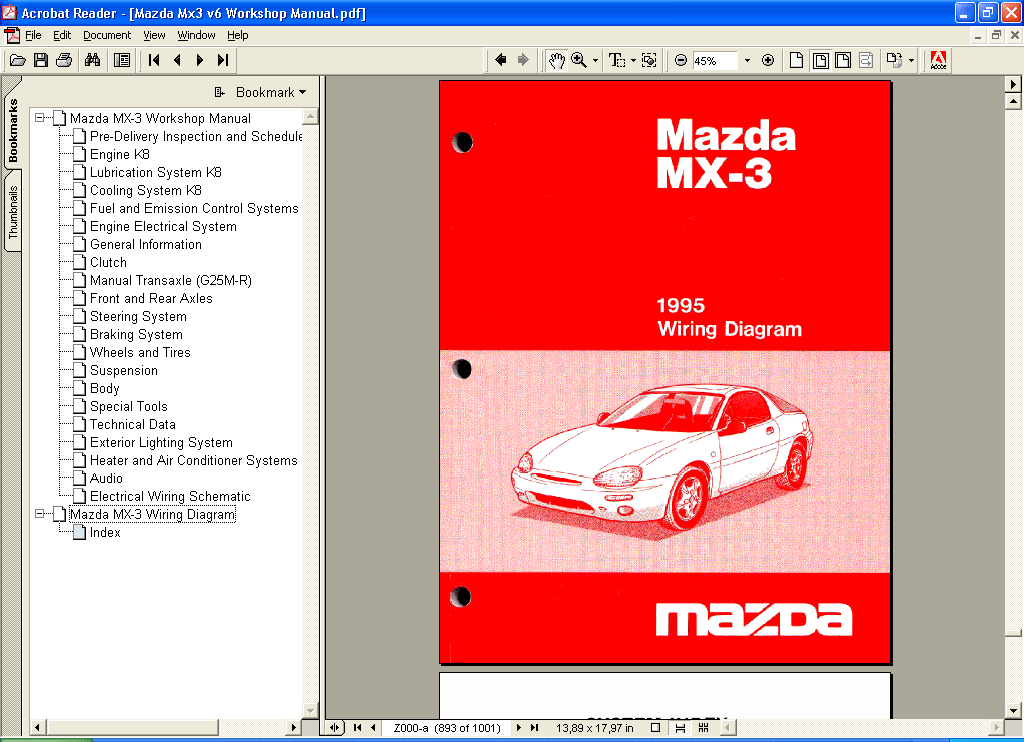This screenshot has height=742, width=1024.
Task: Collapse the Mazda MX-3 Workshop Manual tree
Action: click(x=40, y=118)
